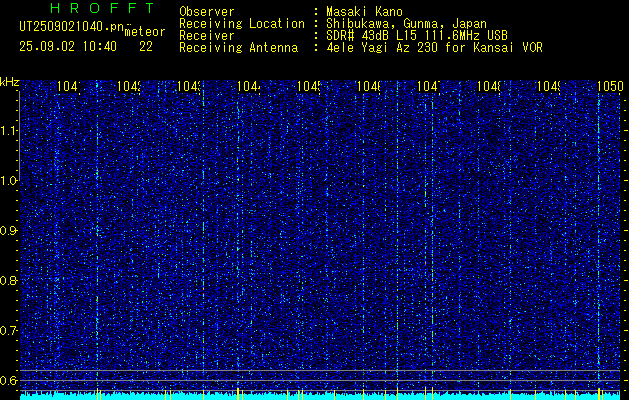Click the meteor count value 22

(146, 47)
